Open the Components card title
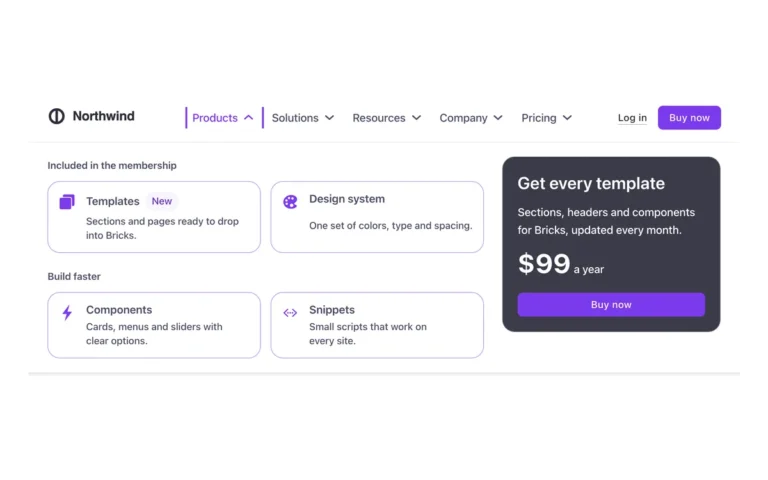The width and height of the screenshot is (768, 480). pyautogui.click(x=119, y=310)
